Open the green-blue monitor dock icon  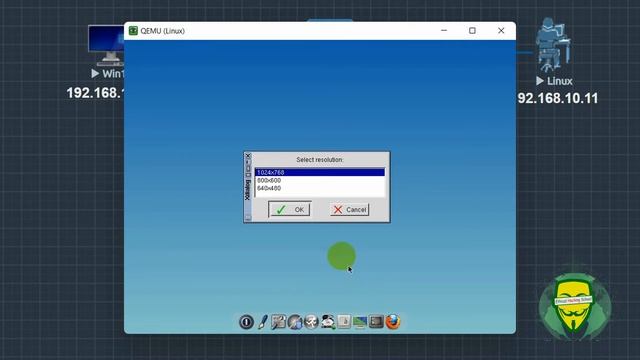pyautogui.click(x=360, y=322)
